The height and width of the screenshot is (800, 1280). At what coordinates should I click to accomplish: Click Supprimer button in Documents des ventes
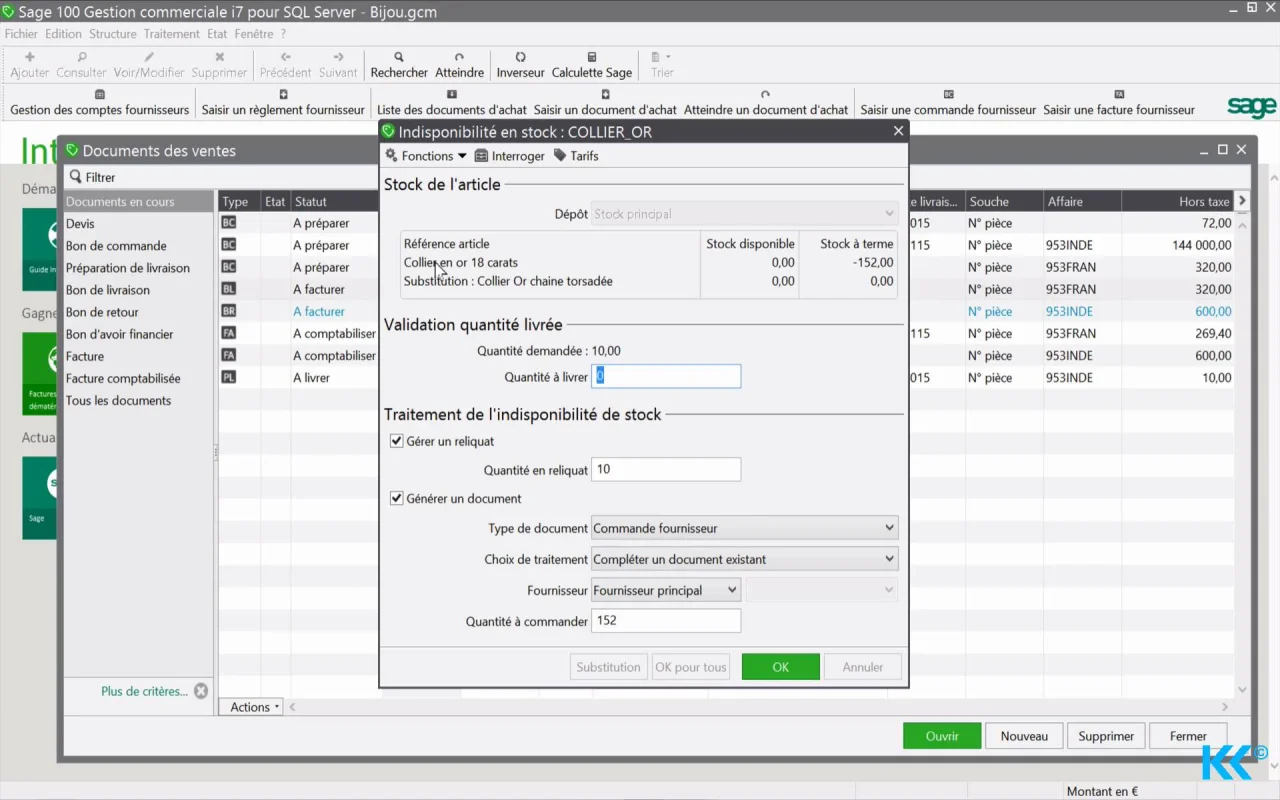tap(1106, 736)
